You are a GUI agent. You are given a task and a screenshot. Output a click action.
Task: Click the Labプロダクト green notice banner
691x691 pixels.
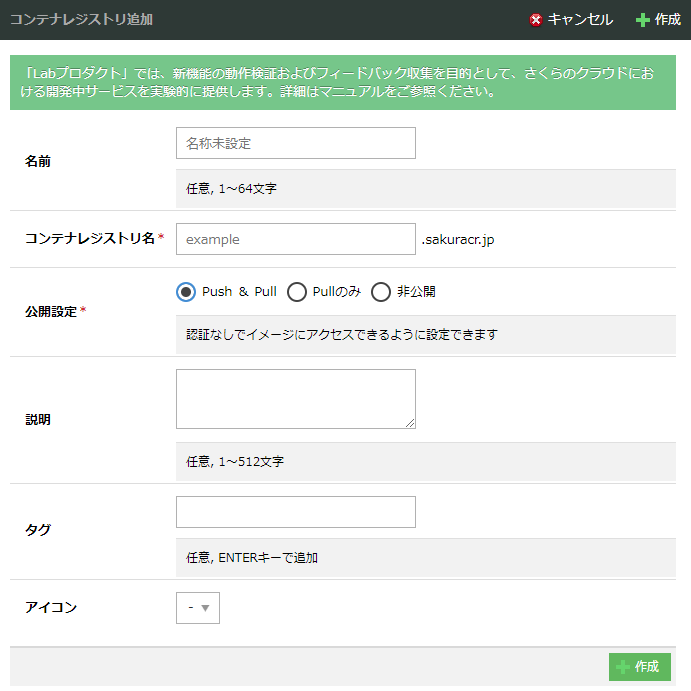343,82
